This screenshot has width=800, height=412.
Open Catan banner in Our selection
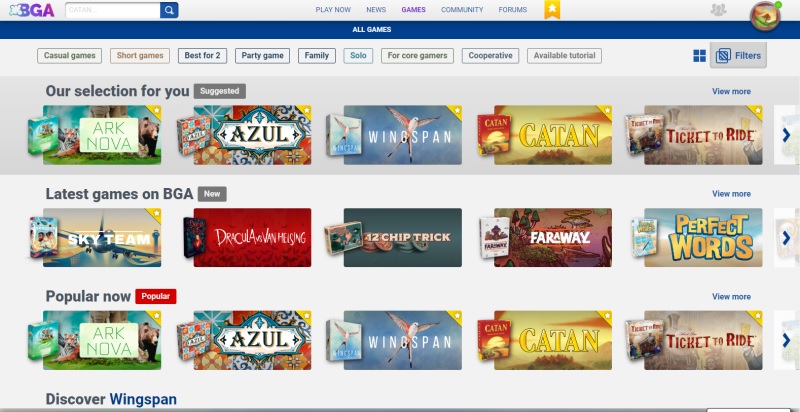point(553,135)
